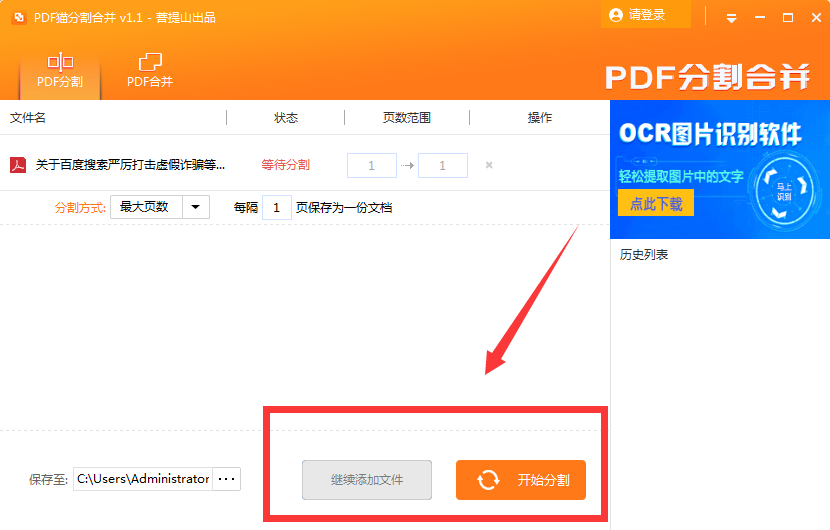Click the 继续添加文件 button
Screen dimensions: 830x530
(367, 480)
